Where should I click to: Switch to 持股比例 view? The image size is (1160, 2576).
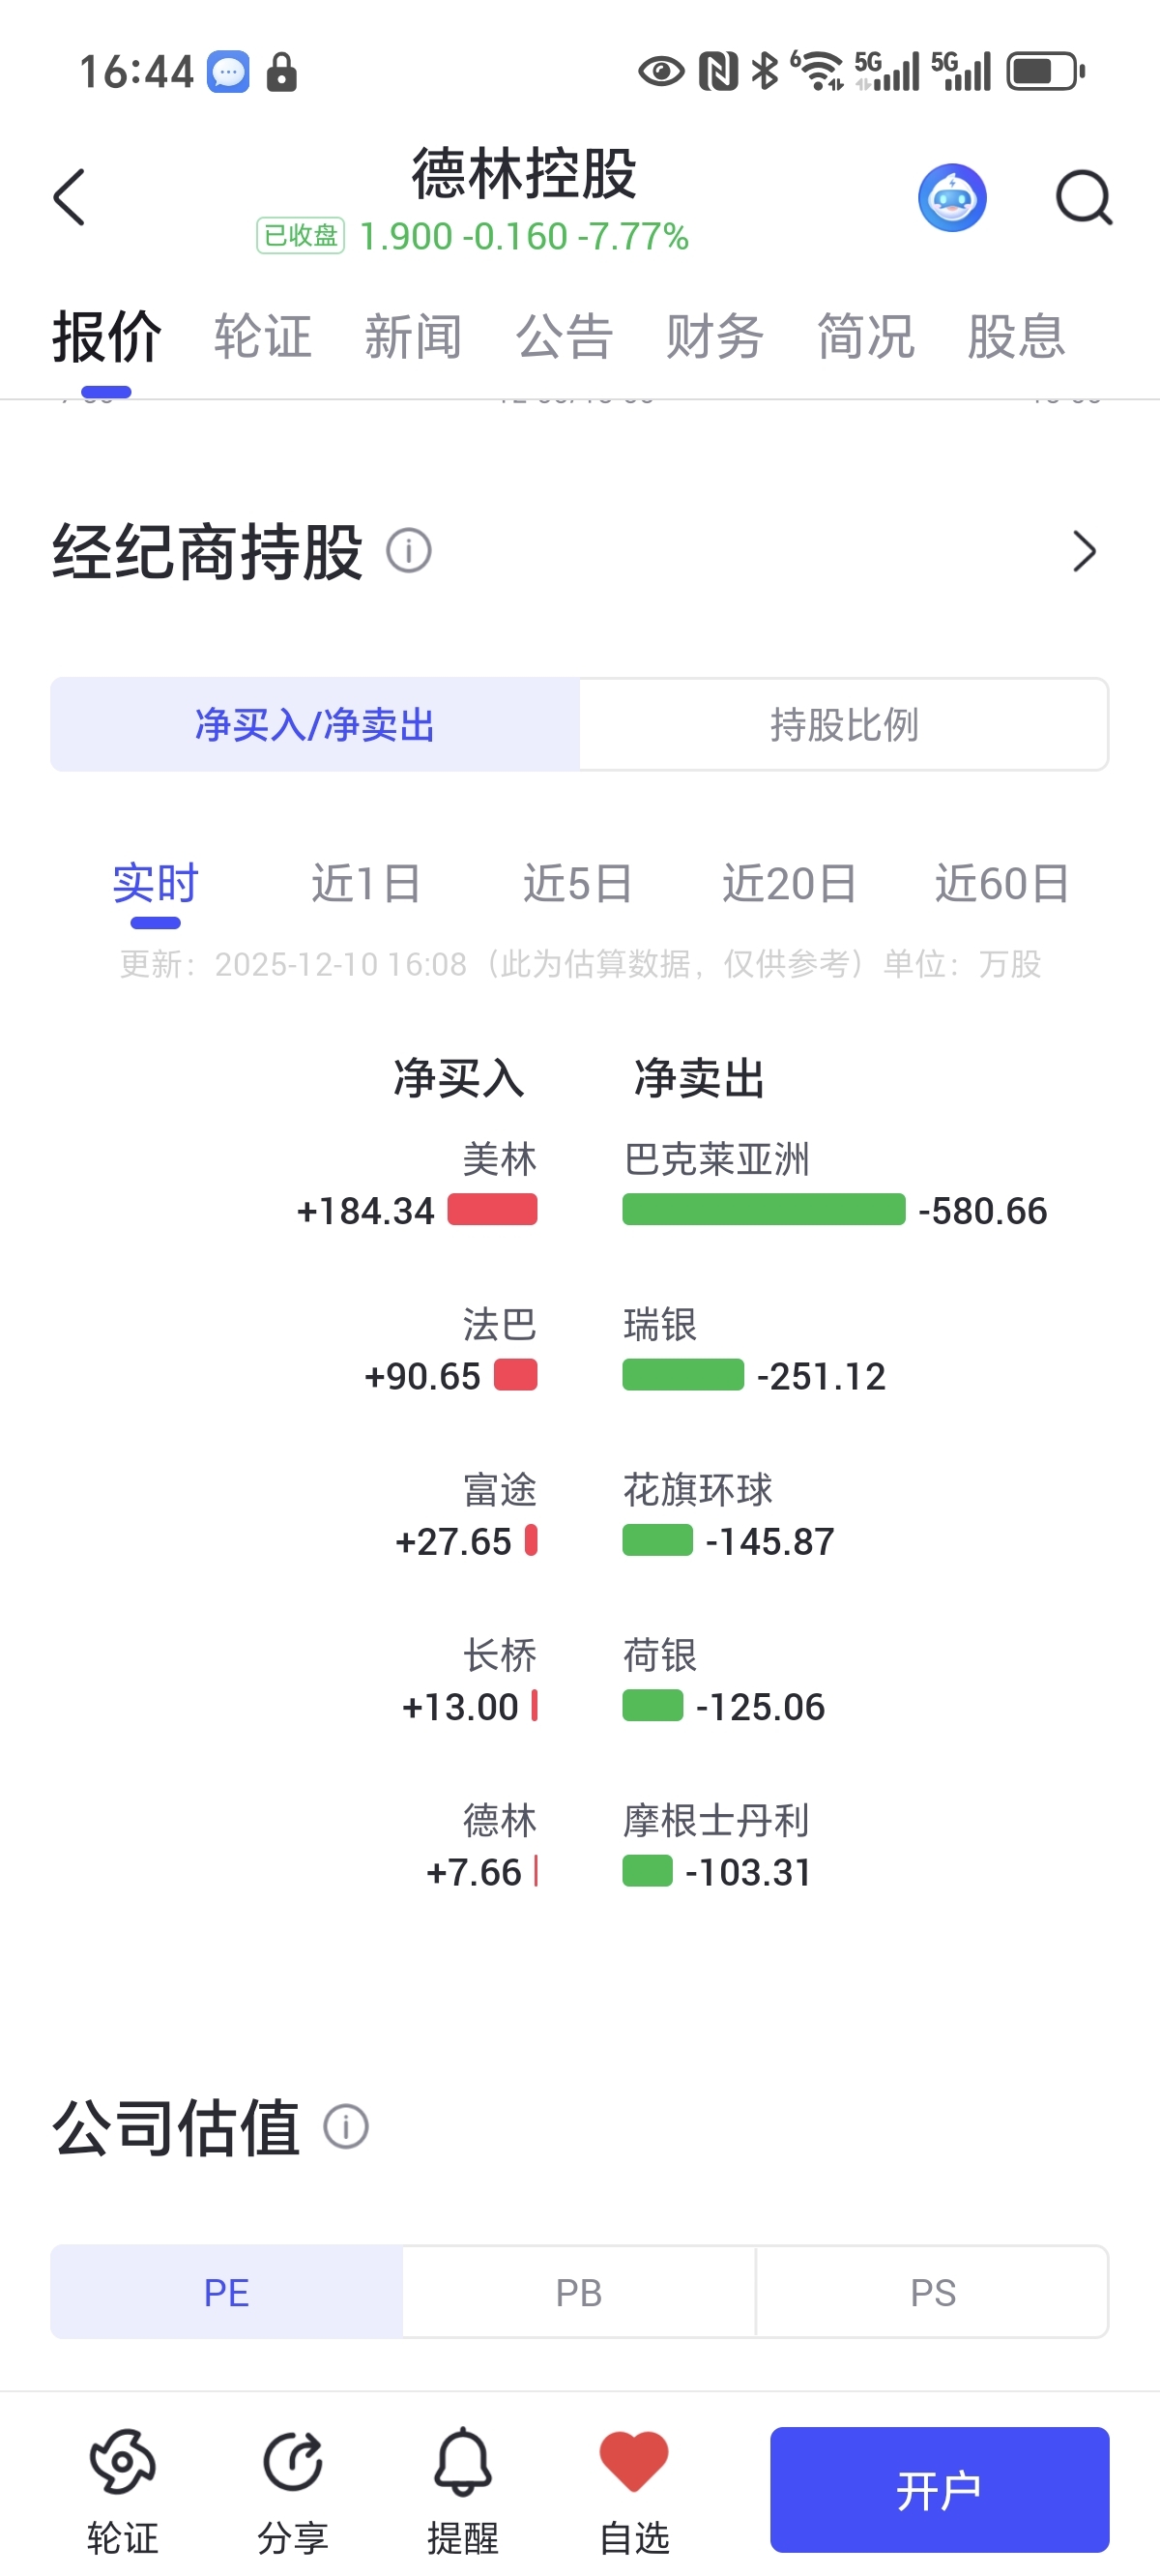844,725
